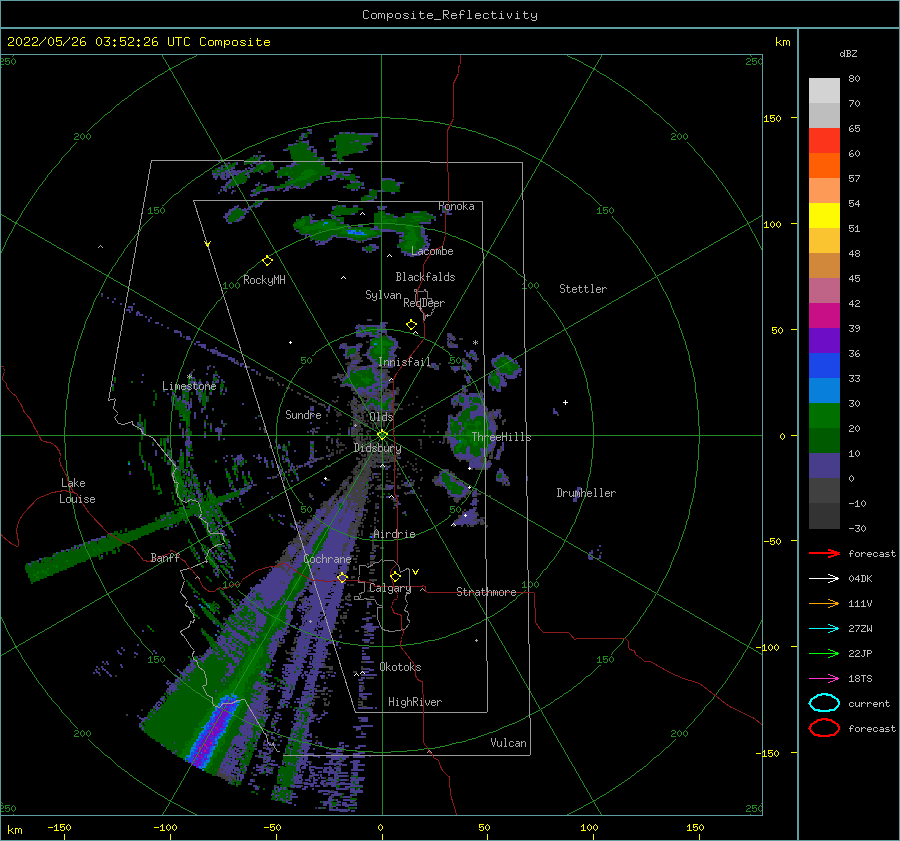Click the Stettler label

(583, 289)
